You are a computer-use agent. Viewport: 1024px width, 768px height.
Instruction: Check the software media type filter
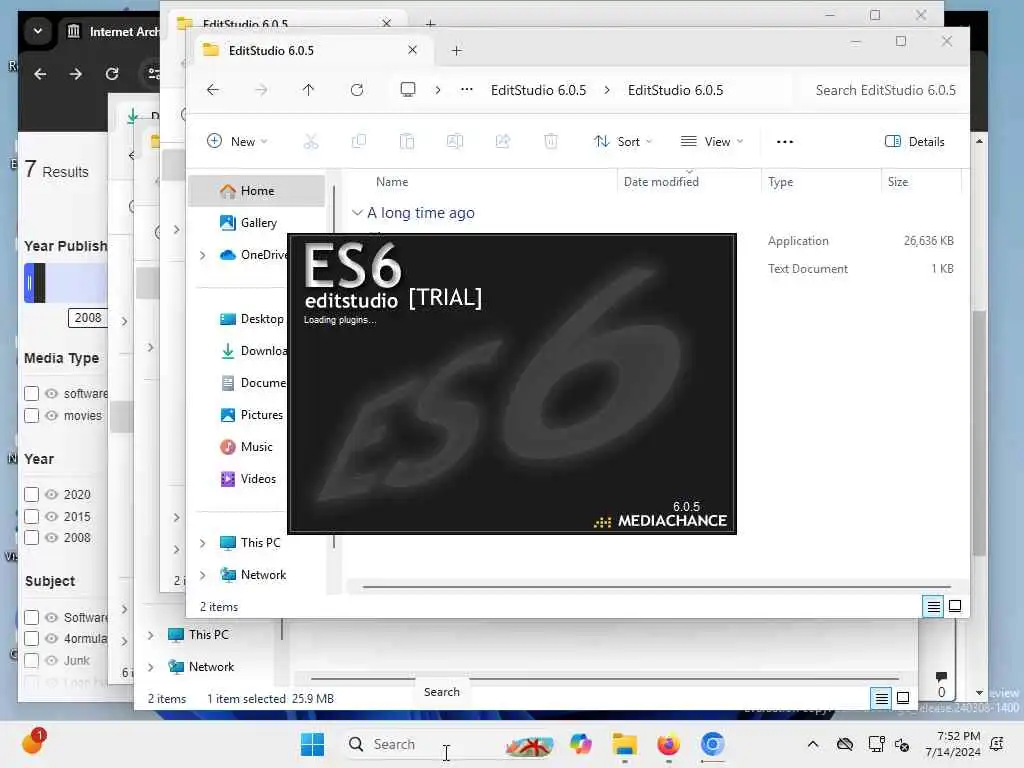(x=31, y=394)
